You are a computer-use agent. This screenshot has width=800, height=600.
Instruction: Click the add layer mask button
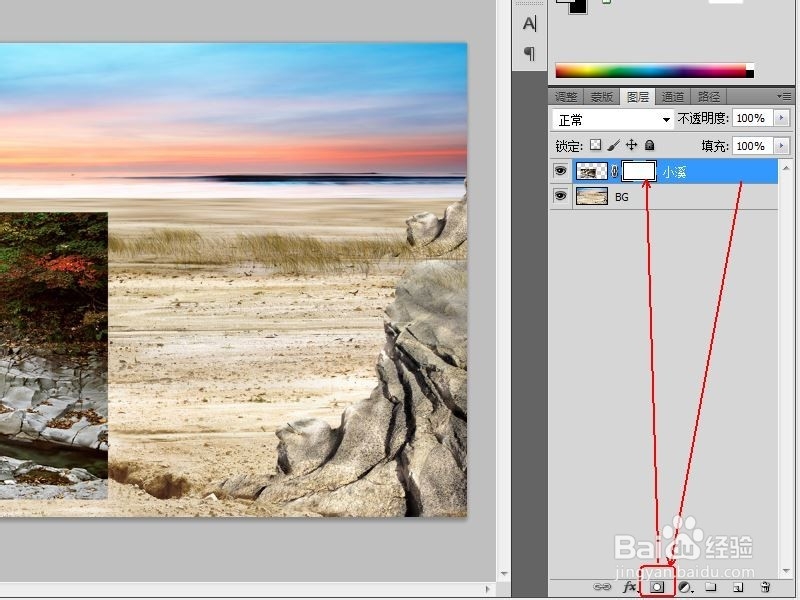click(657, 587)
